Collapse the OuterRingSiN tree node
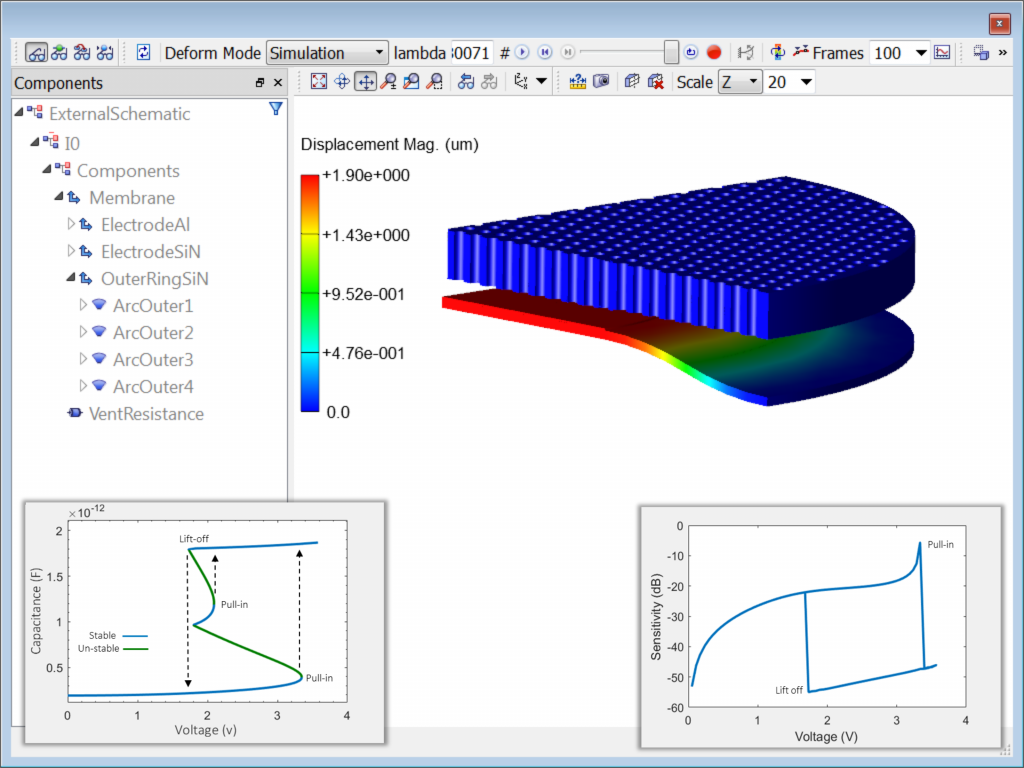This screenshot has width=1024, height=768. pyautogui.click(x=71, y=278)
